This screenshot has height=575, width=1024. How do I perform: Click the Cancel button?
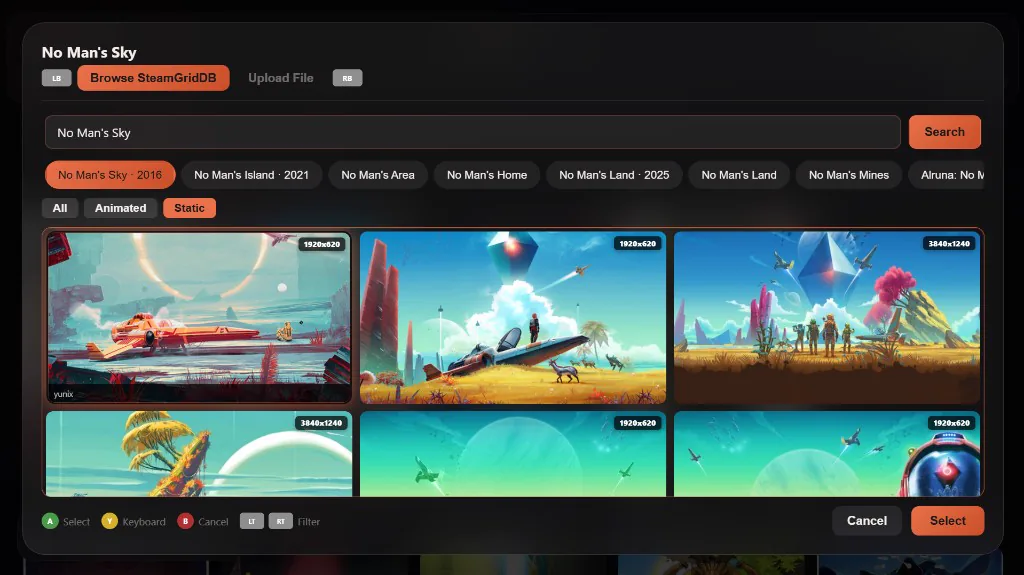[867, 521]
